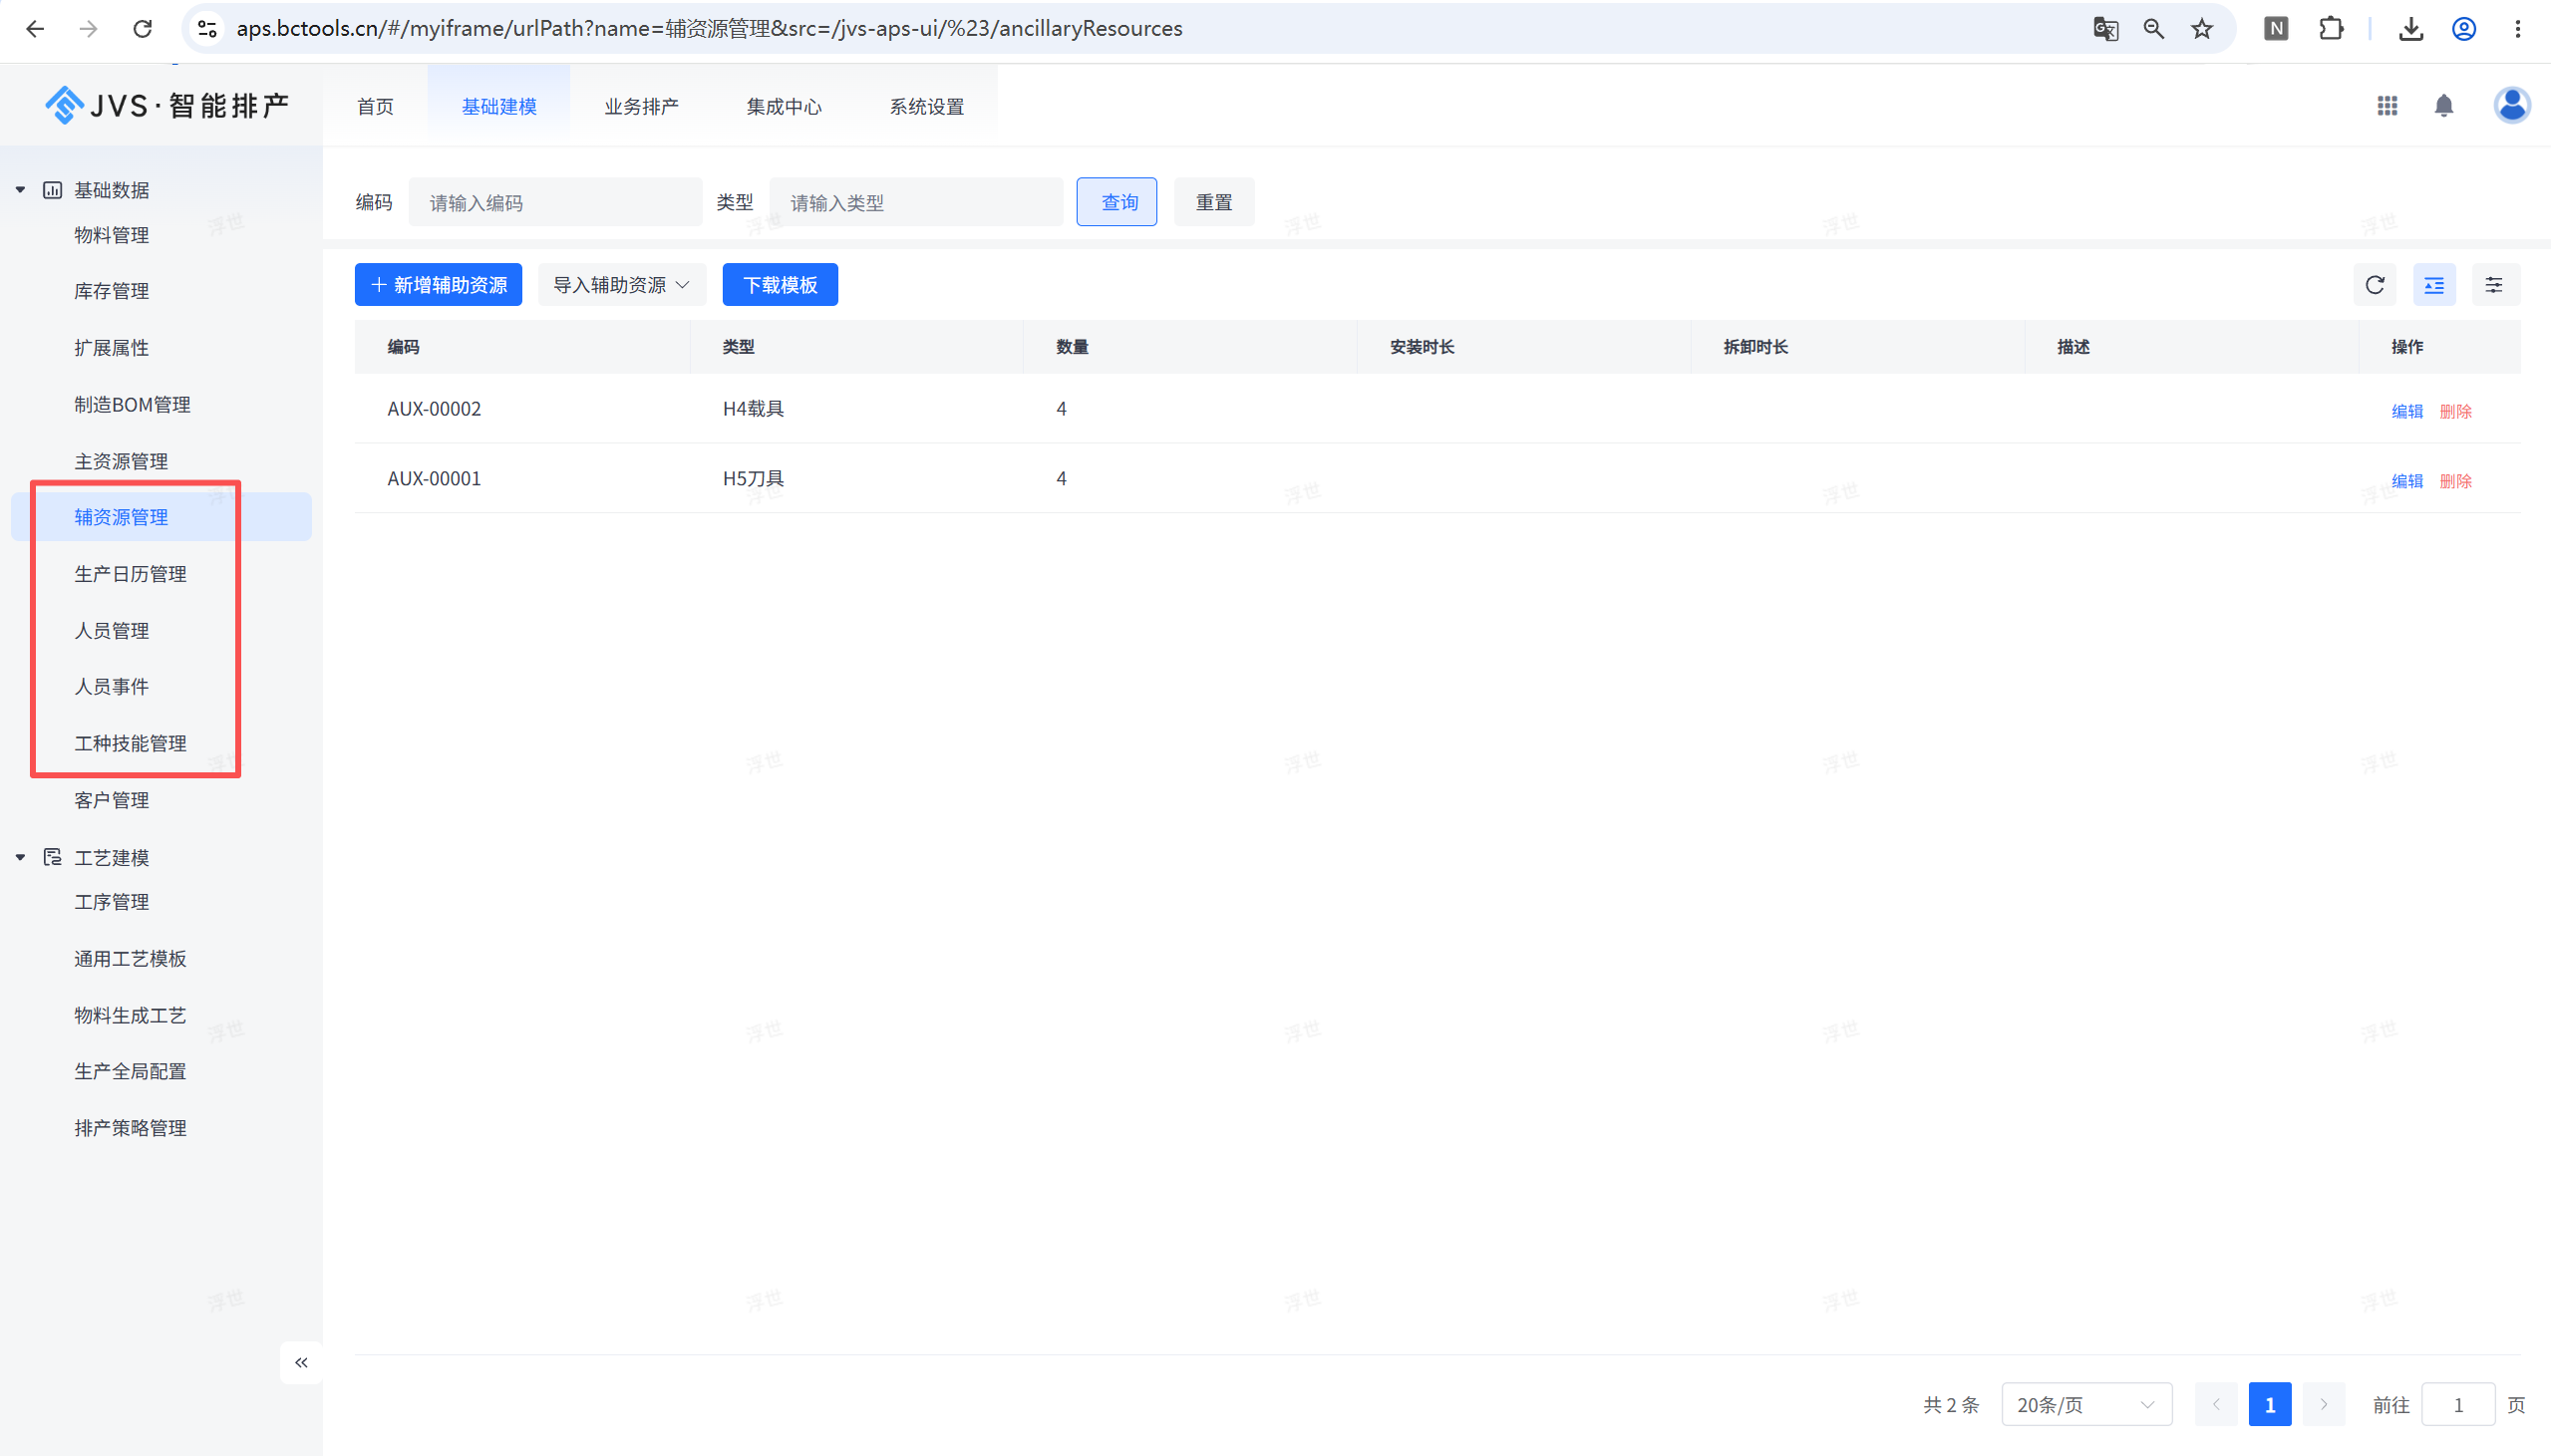Open 人员管理 in the sidebar
Screen dimensions: 2551x1456
pyautogui.click(x=111, y=631)
